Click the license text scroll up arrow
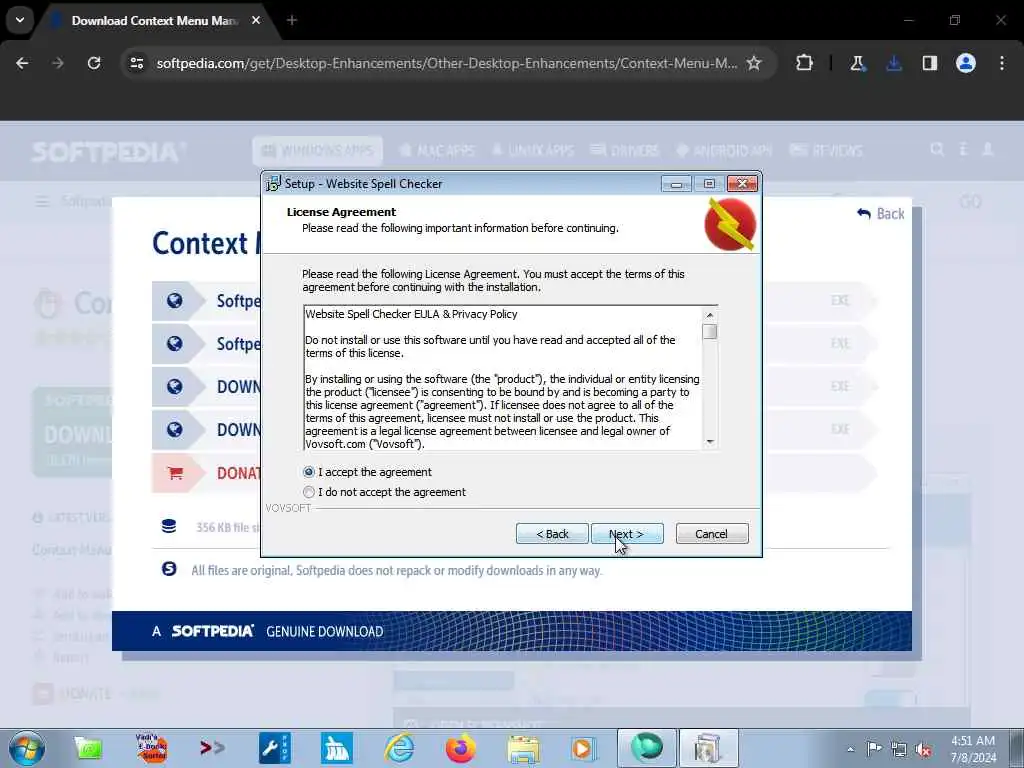1024x768 pixels. click(710, 315)
